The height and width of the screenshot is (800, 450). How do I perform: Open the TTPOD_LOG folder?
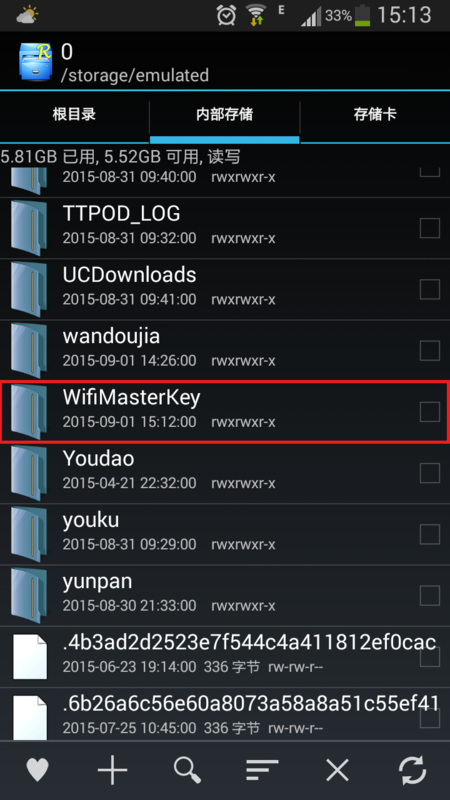pyautogui.click(x=225, y=228)
